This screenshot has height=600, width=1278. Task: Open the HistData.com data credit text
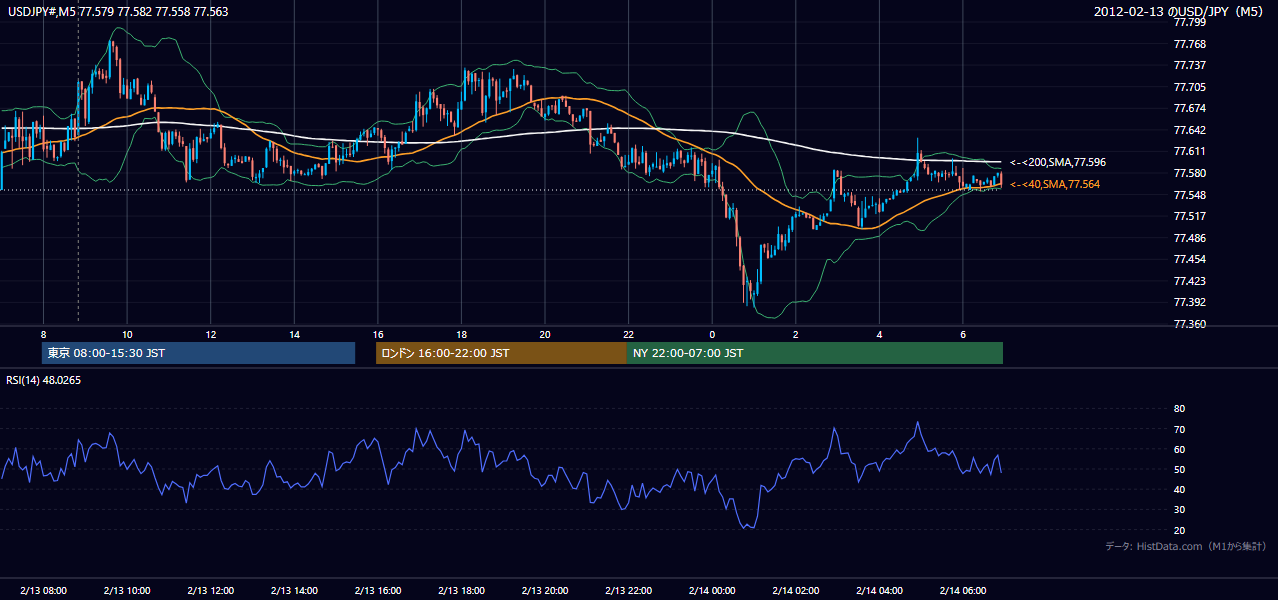[1186, 546]
